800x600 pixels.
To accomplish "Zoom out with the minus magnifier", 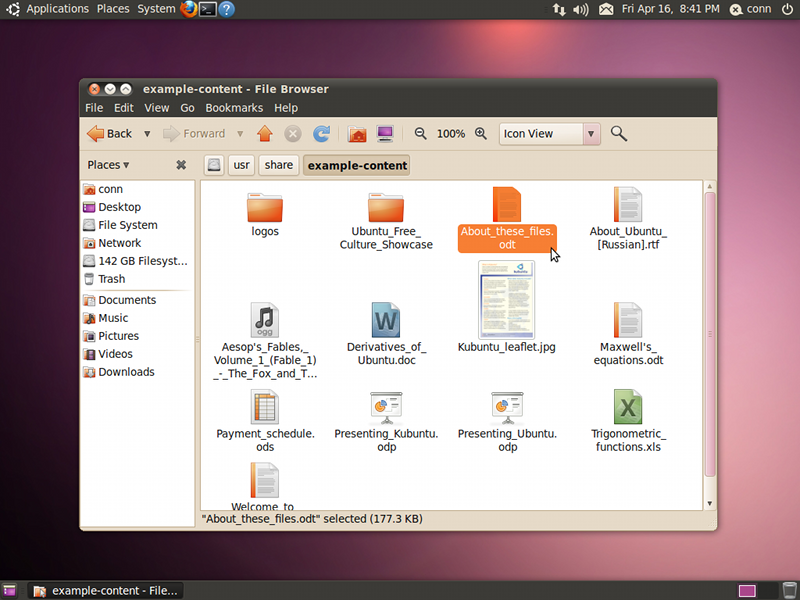I will 420,134.
